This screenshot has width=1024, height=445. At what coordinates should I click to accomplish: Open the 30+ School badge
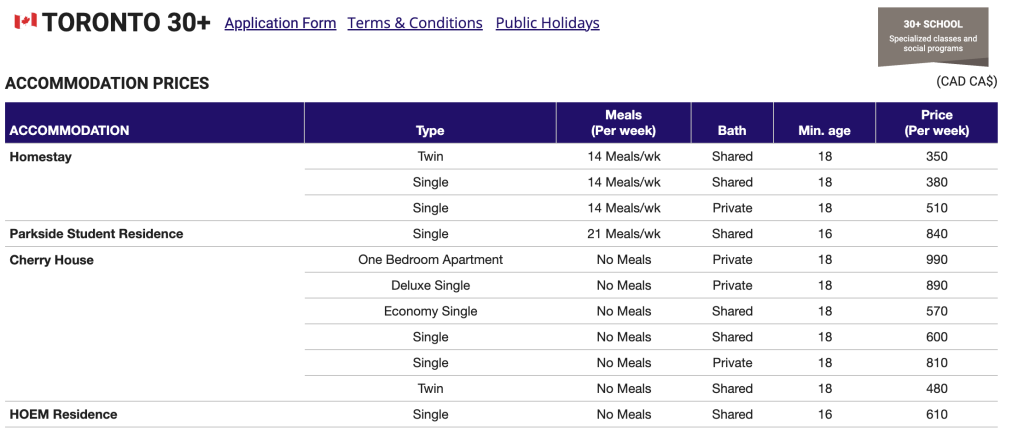pos(933,36)
